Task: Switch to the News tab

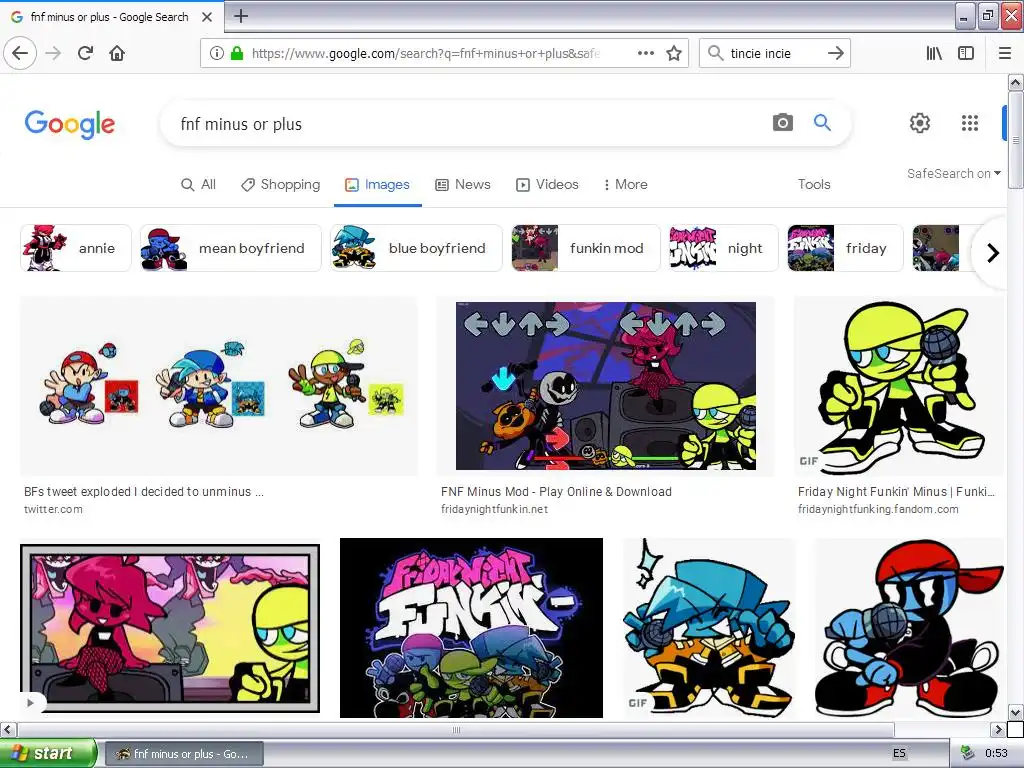Action: 463,184
